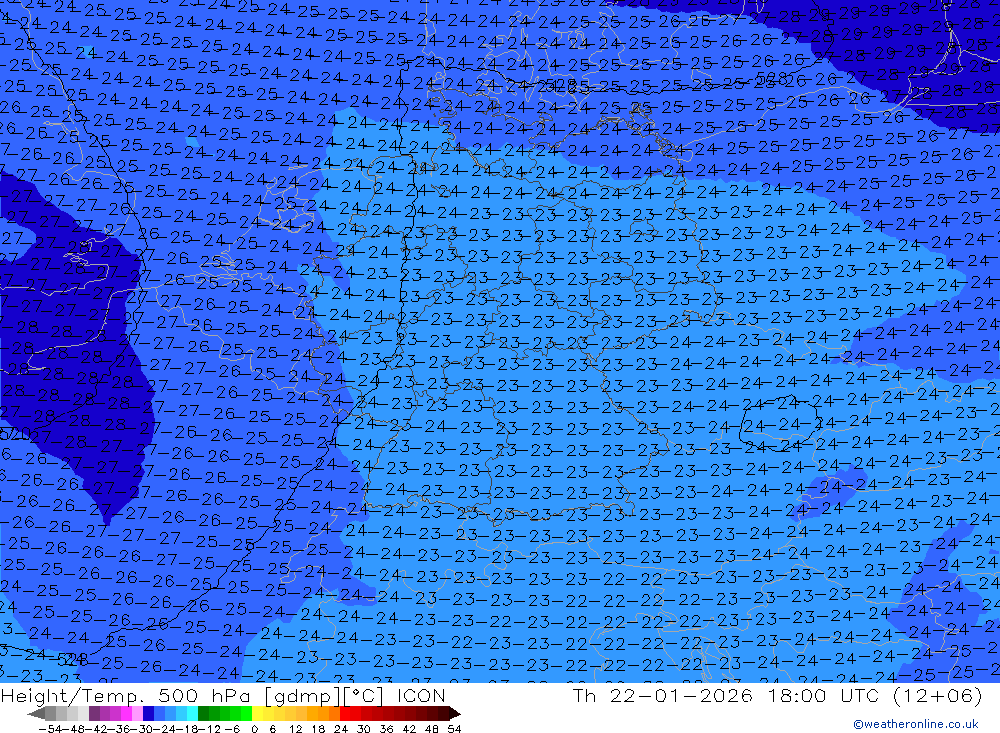Select the cyan -18 legend swatch
The width and height of the screenshot is (1000, 733).
tap(192, 714)
